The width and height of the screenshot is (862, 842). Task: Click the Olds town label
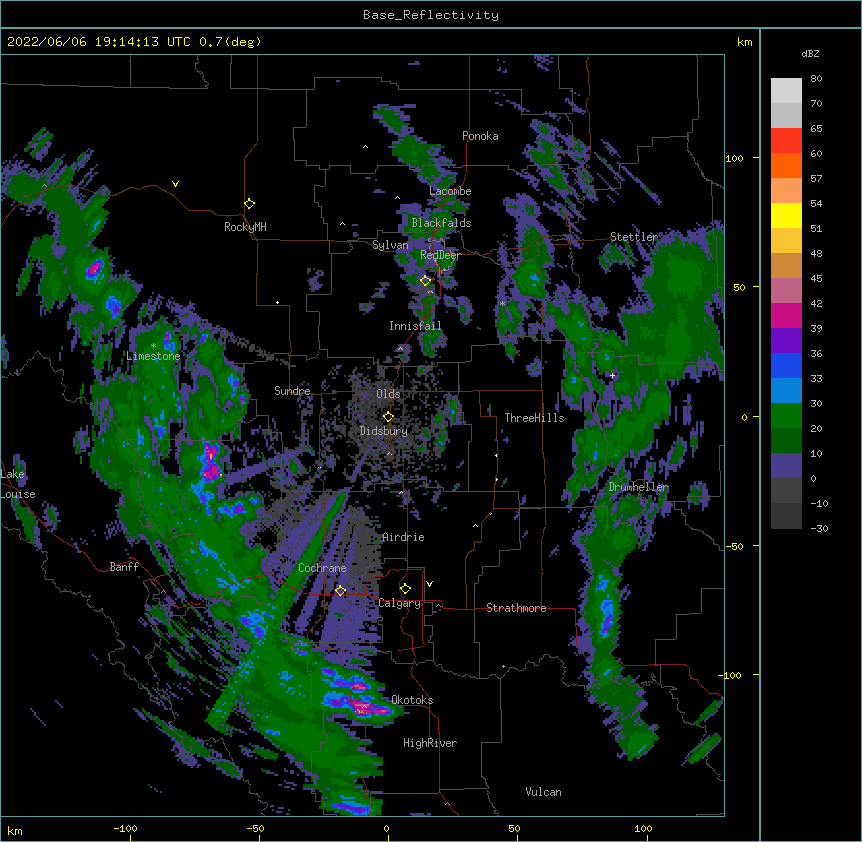pos(388,394)
